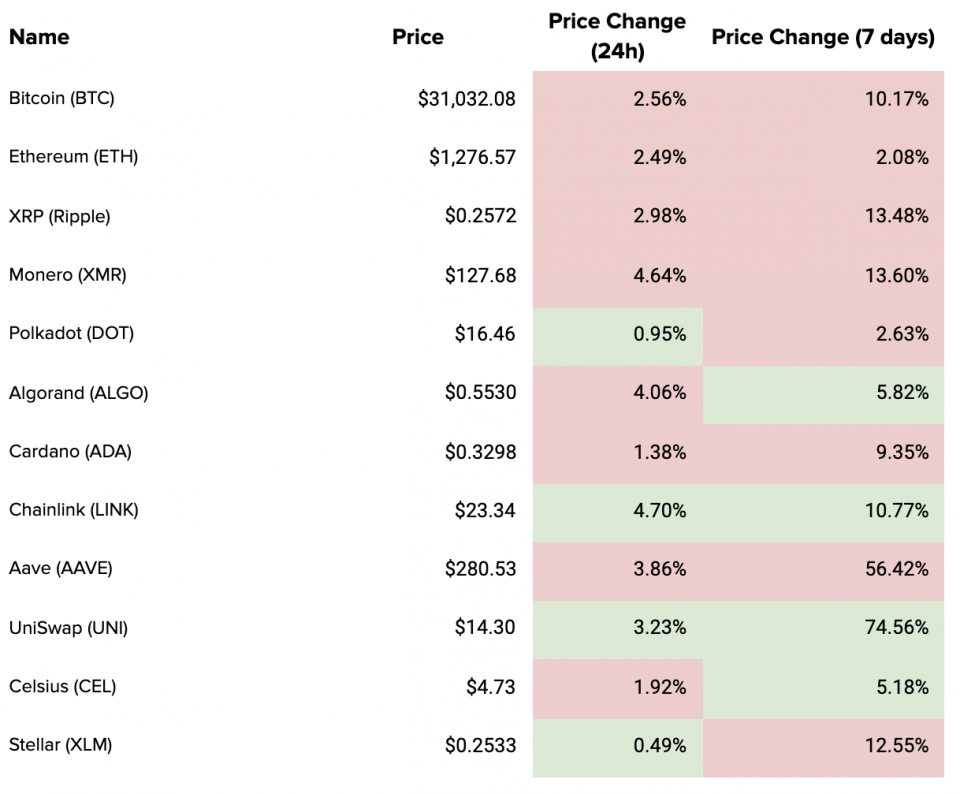960x794 pixels.
Task: Select the Celsius (CEL) name cell
Action: pos(62,687)
